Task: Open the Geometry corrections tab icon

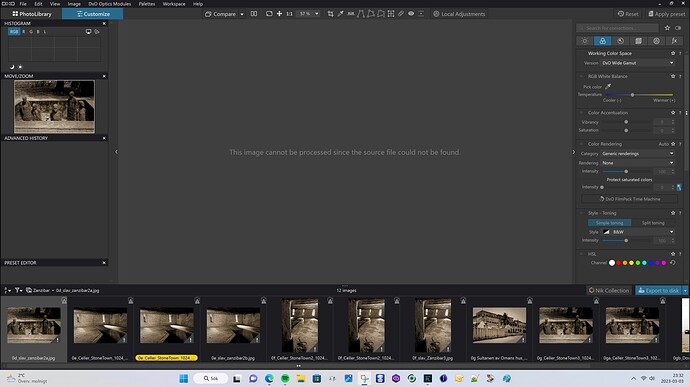Action: tap(639, 41)
